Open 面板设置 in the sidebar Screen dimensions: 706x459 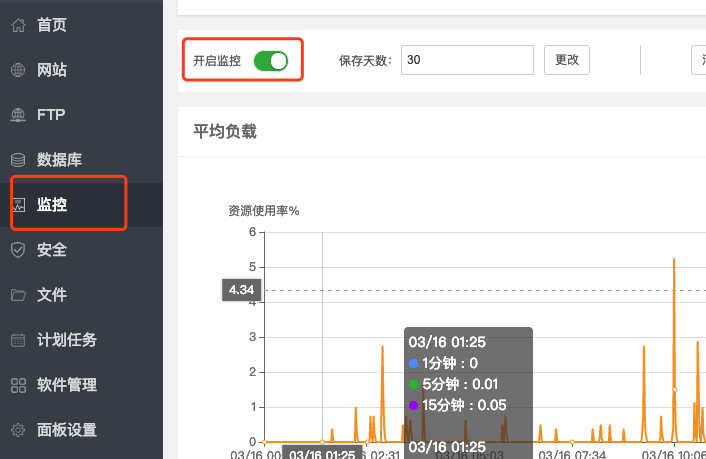click(x=67, y=430)
